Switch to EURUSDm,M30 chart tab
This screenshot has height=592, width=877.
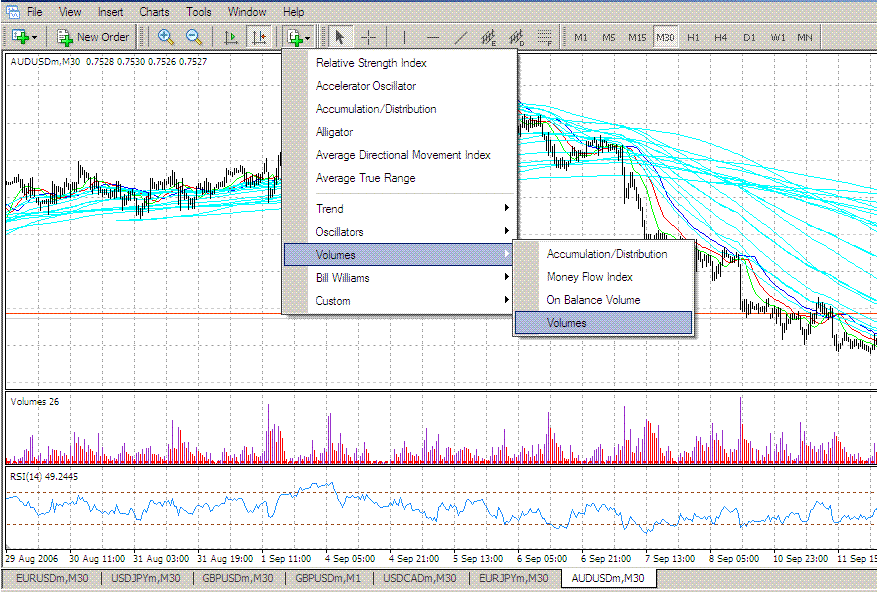click(52, 578)
